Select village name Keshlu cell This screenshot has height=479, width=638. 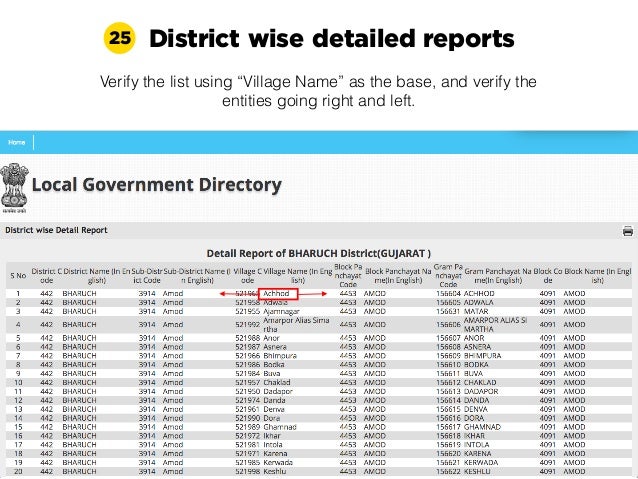(275, 472)
